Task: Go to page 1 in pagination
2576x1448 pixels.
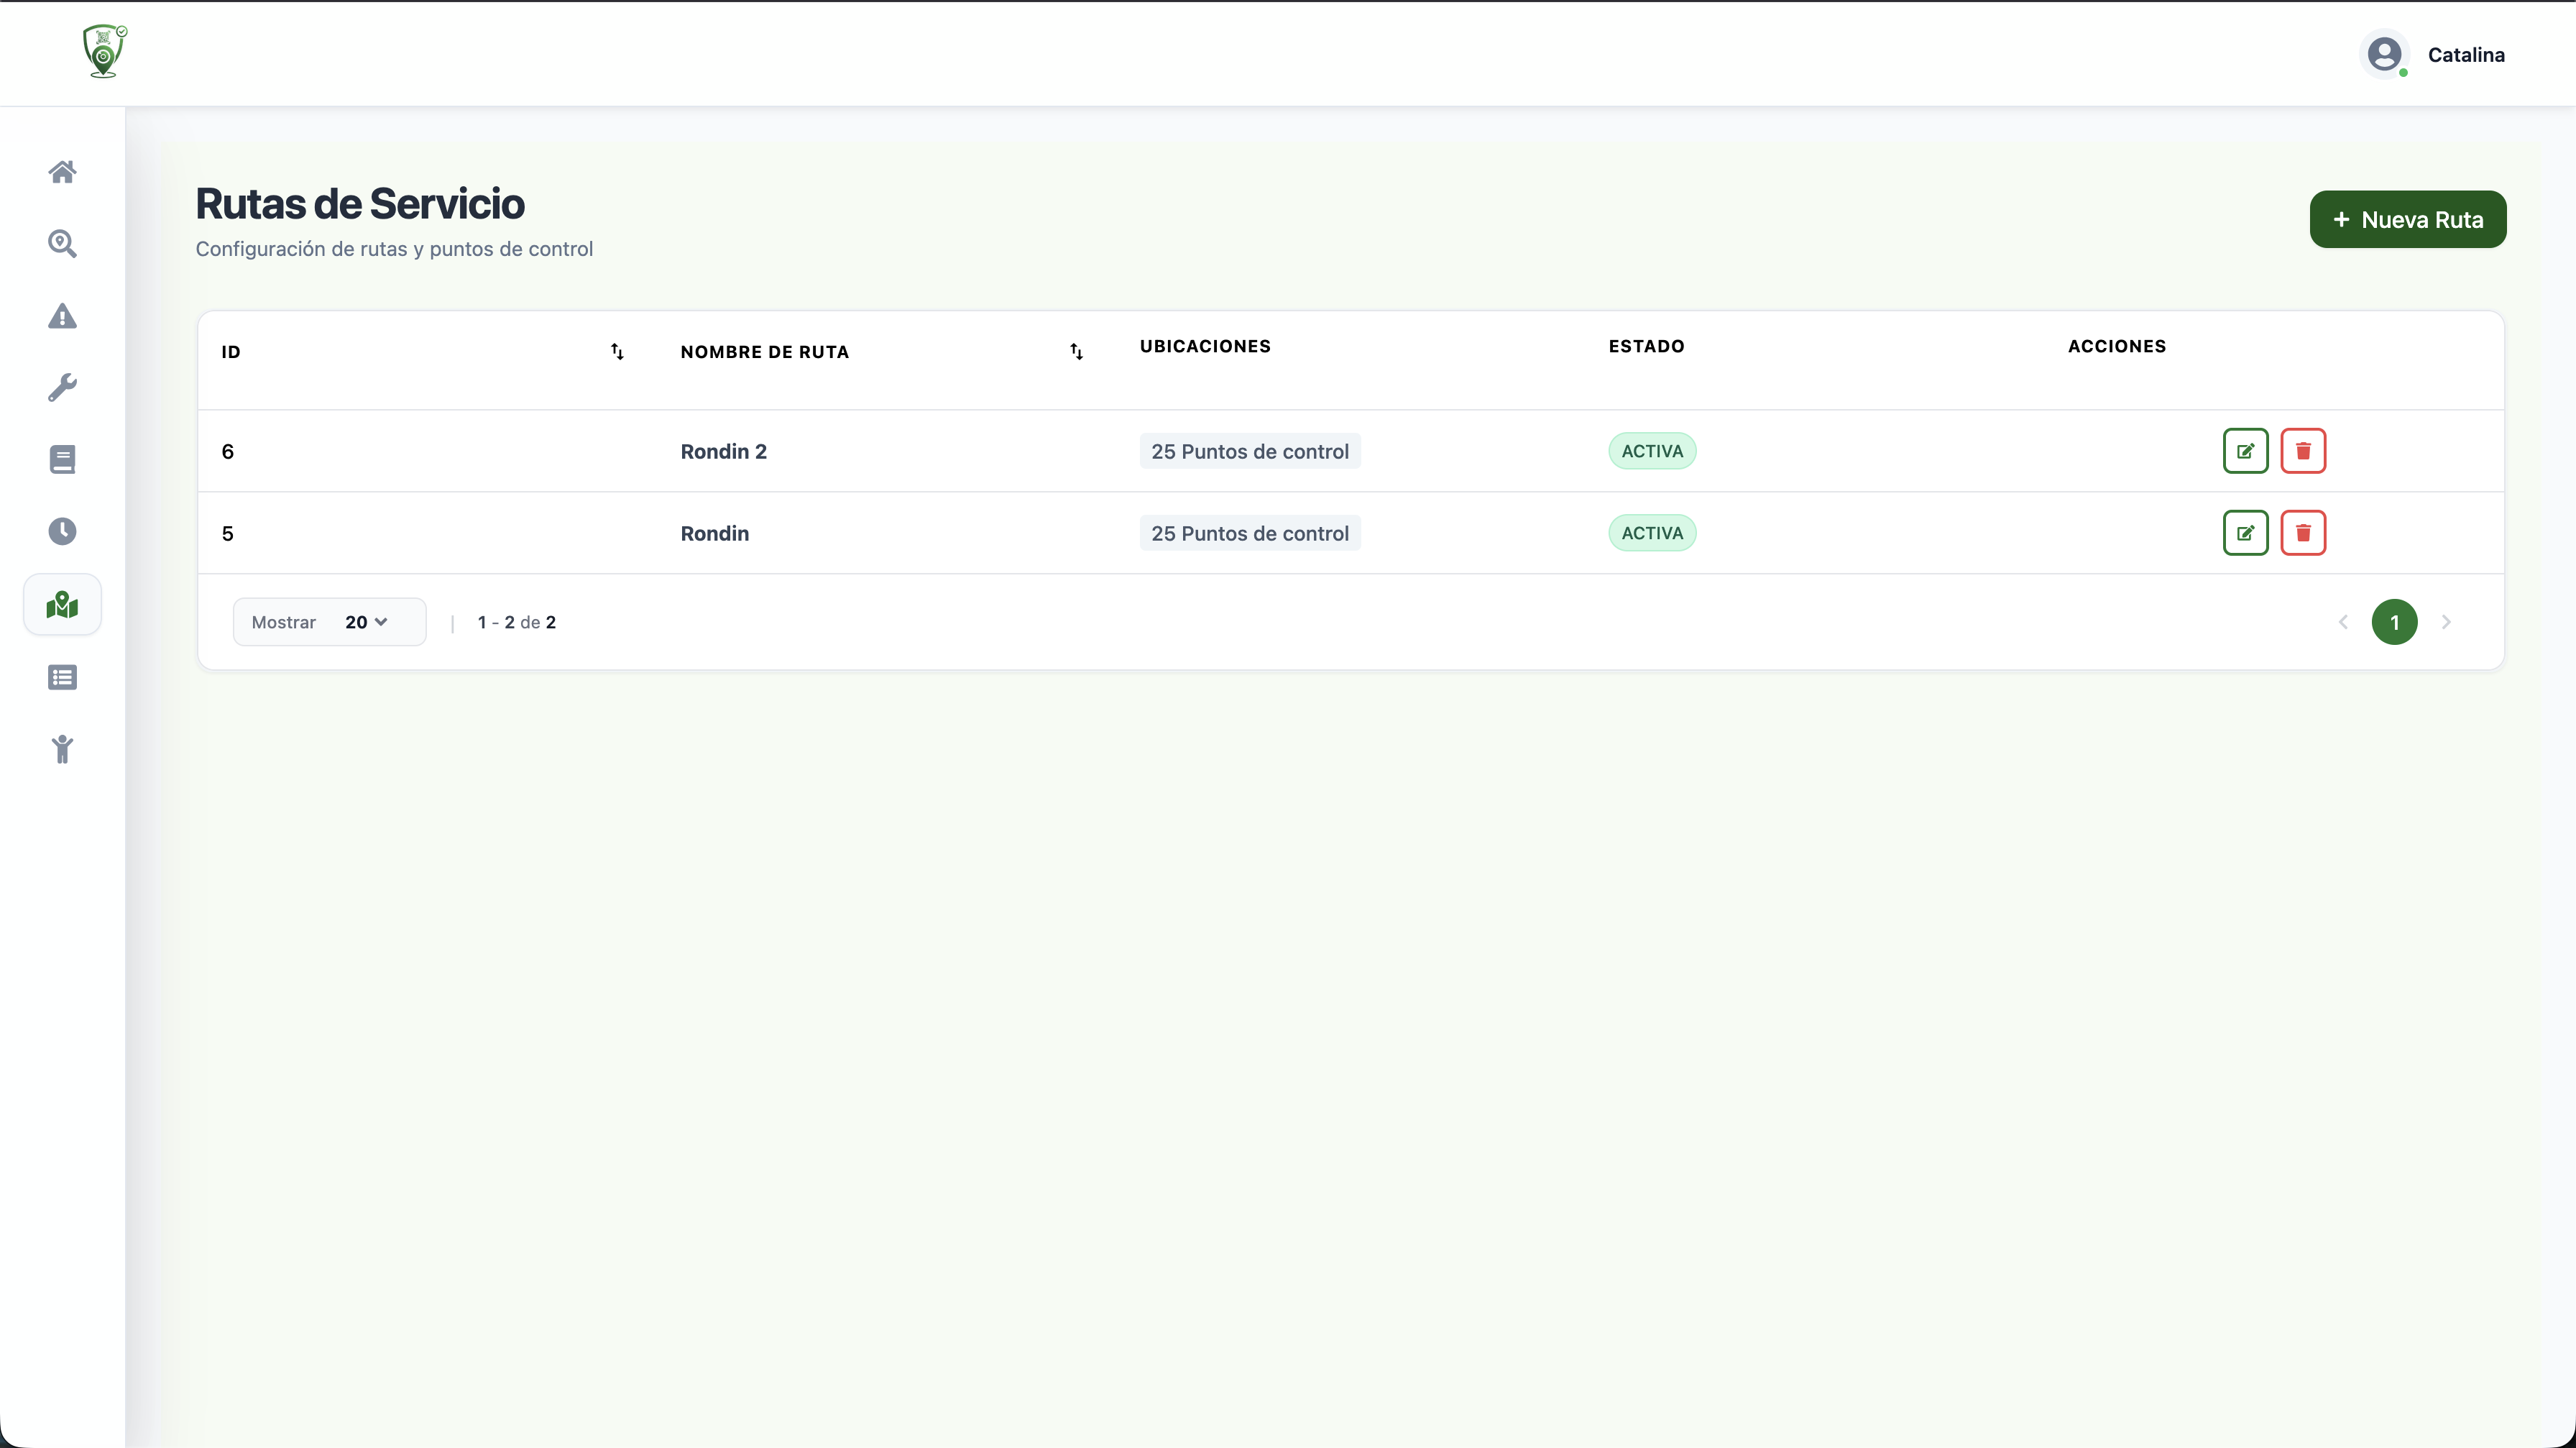Action: pos(2394,622)
